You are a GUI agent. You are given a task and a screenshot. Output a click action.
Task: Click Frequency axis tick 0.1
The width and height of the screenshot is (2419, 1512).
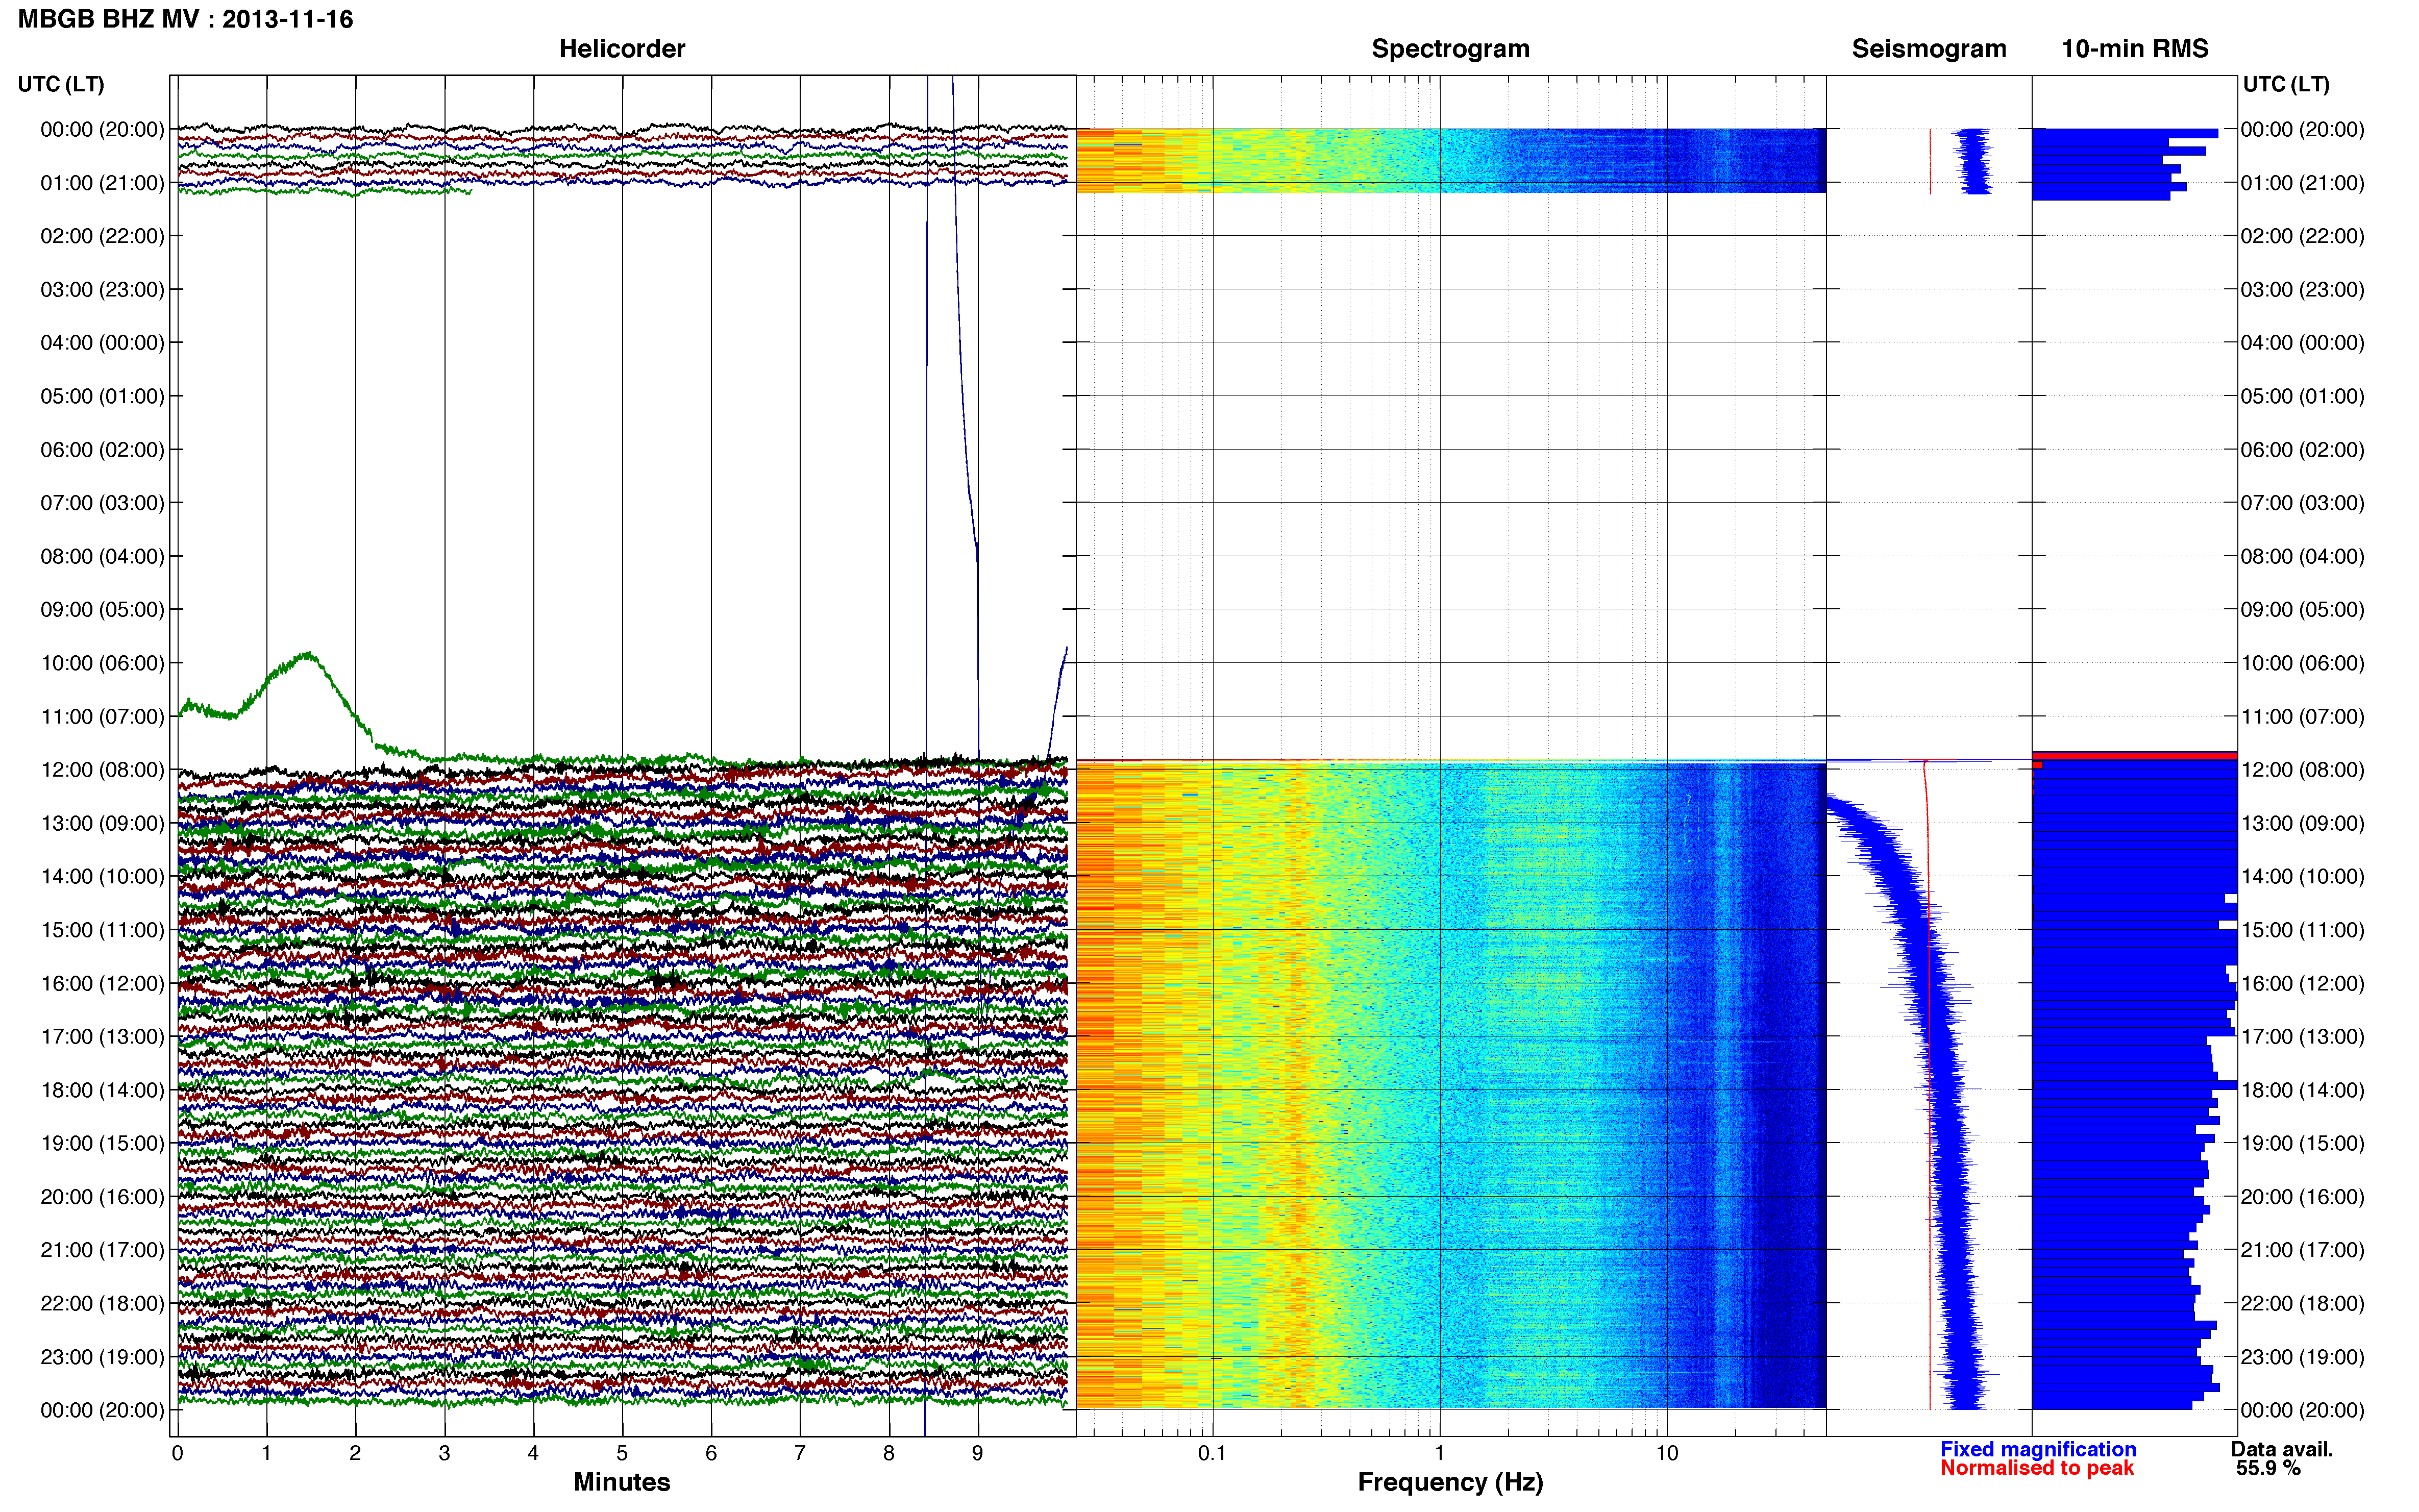pos(1212,1453)
